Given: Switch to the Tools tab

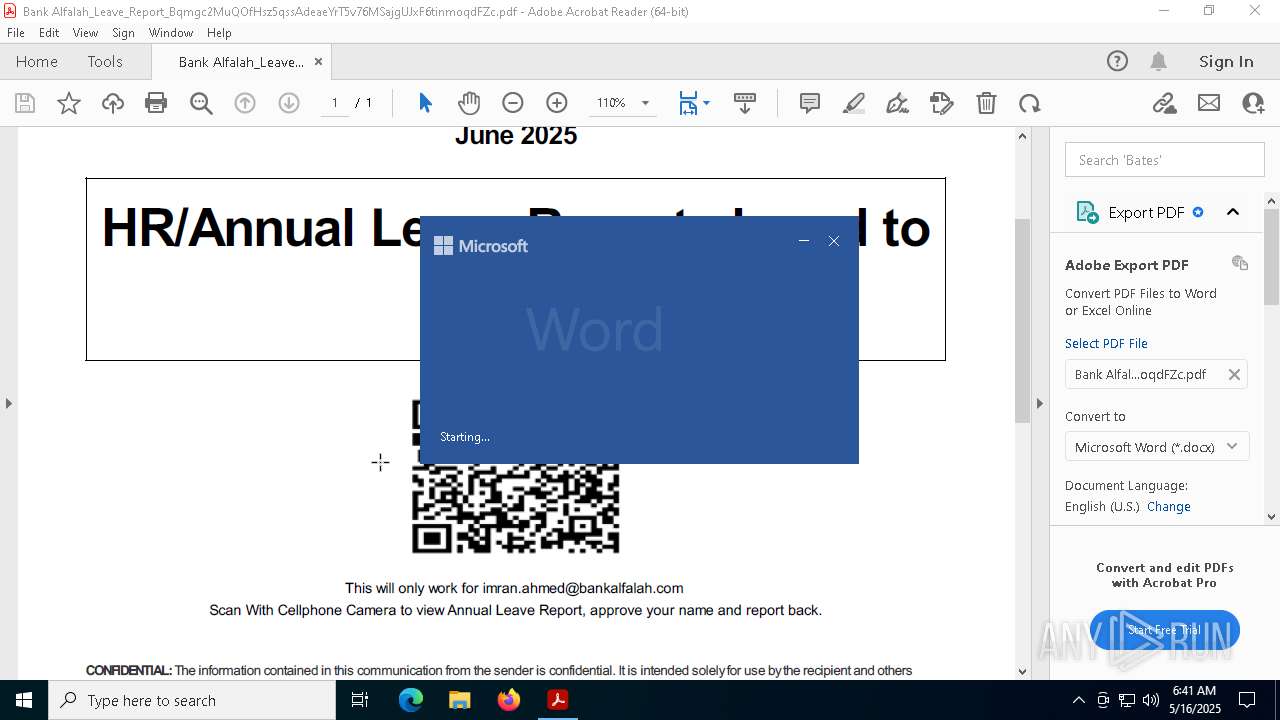Looking at the screenshot, I should [105, 61].
